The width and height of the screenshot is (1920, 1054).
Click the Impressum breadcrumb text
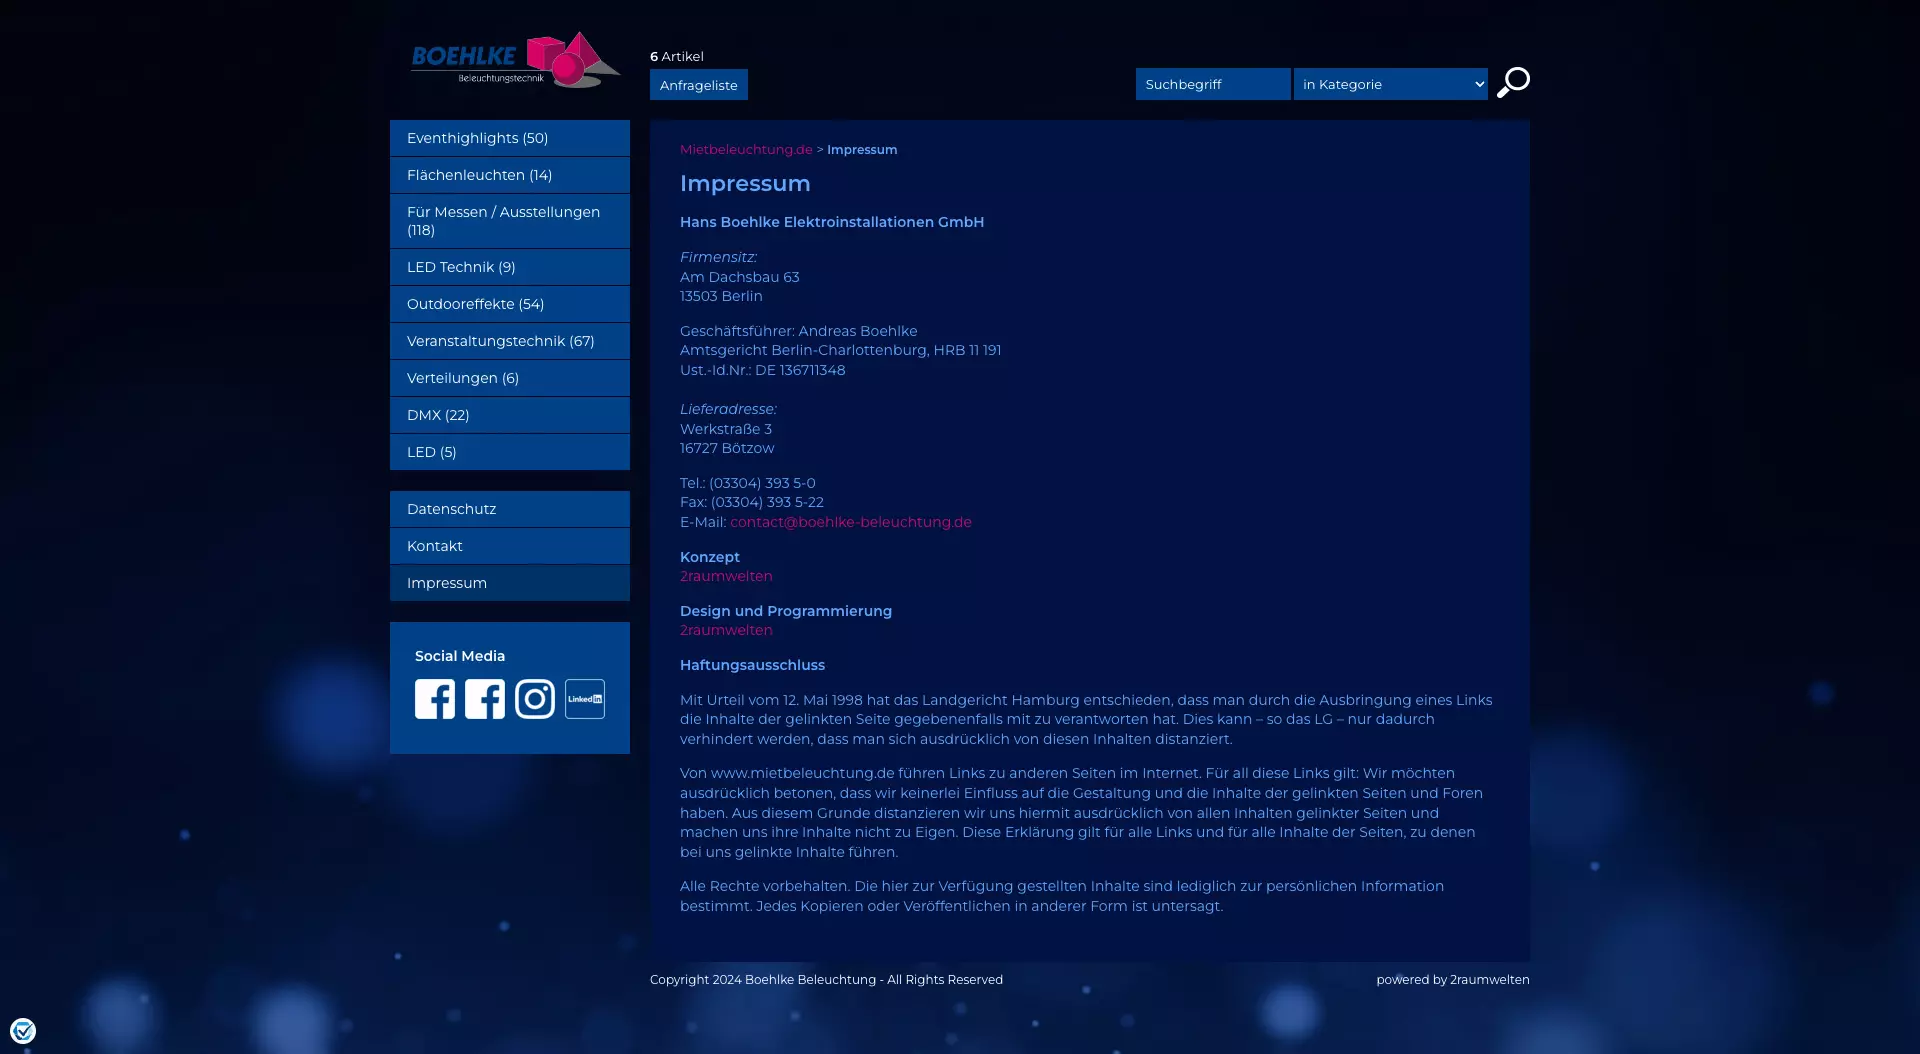862,150
